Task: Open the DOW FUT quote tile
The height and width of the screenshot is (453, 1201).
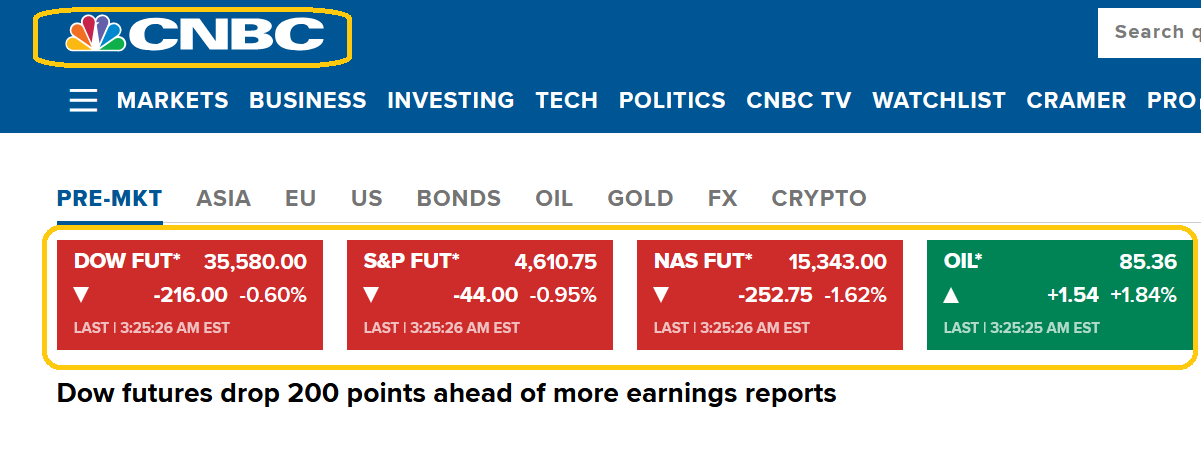Action: click(x=190, y=294)
